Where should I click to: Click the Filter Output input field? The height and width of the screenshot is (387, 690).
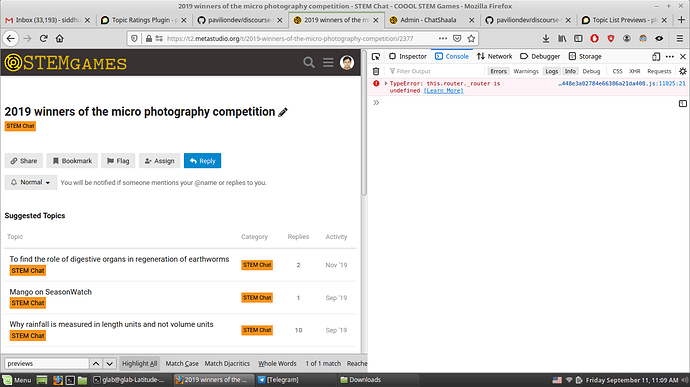tap(436, 71)
